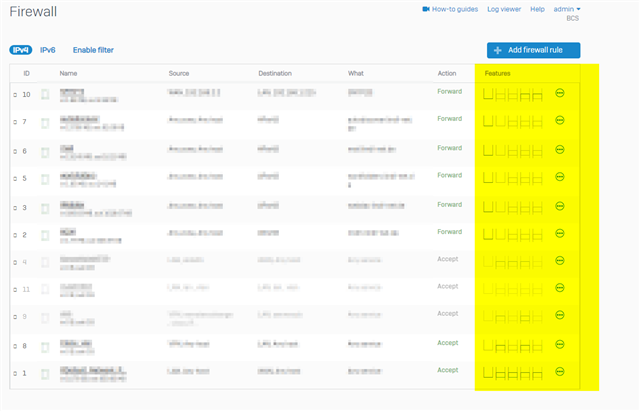The width and height of the screenshot is (640, 411).
Task: Open the Log viewer
Action: [x=503, y=9]
